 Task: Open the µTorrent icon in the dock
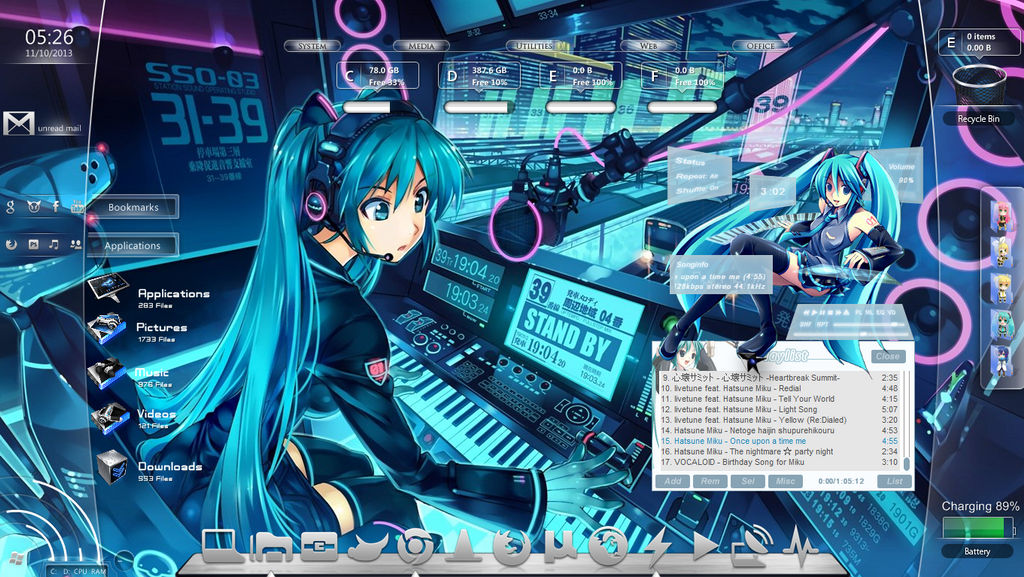click(x=560, y=546)
